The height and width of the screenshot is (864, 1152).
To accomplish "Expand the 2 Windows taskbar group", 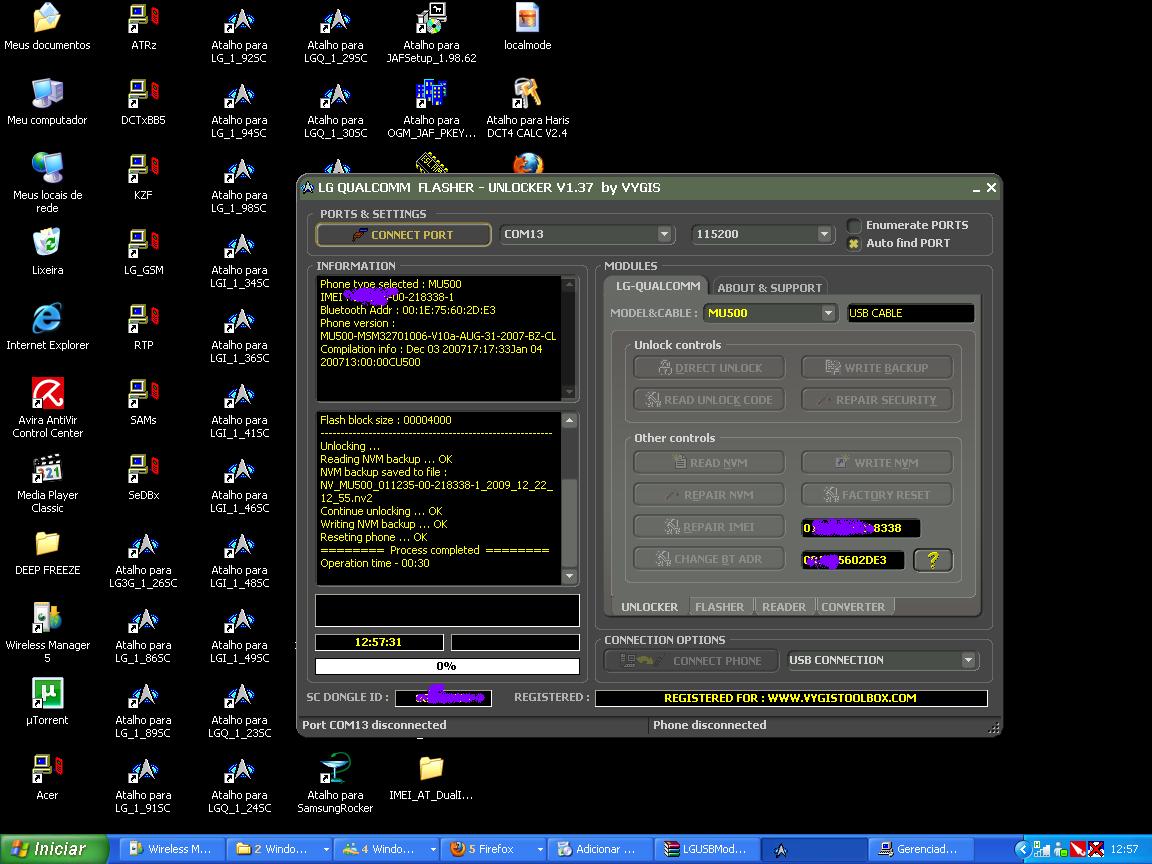I will point(278,849).
